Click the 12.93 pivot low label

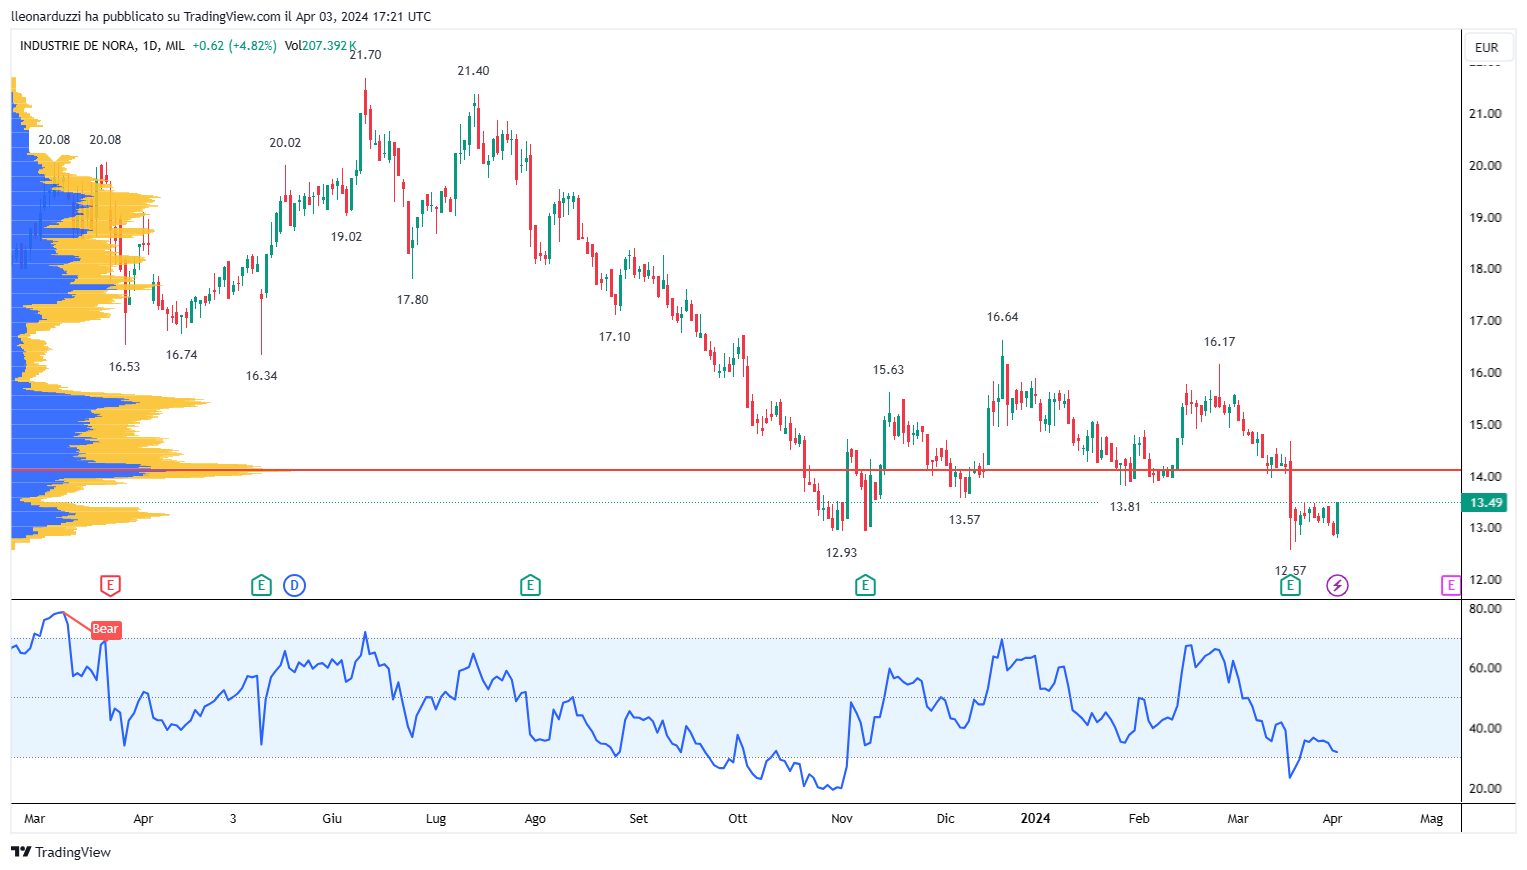841,553
